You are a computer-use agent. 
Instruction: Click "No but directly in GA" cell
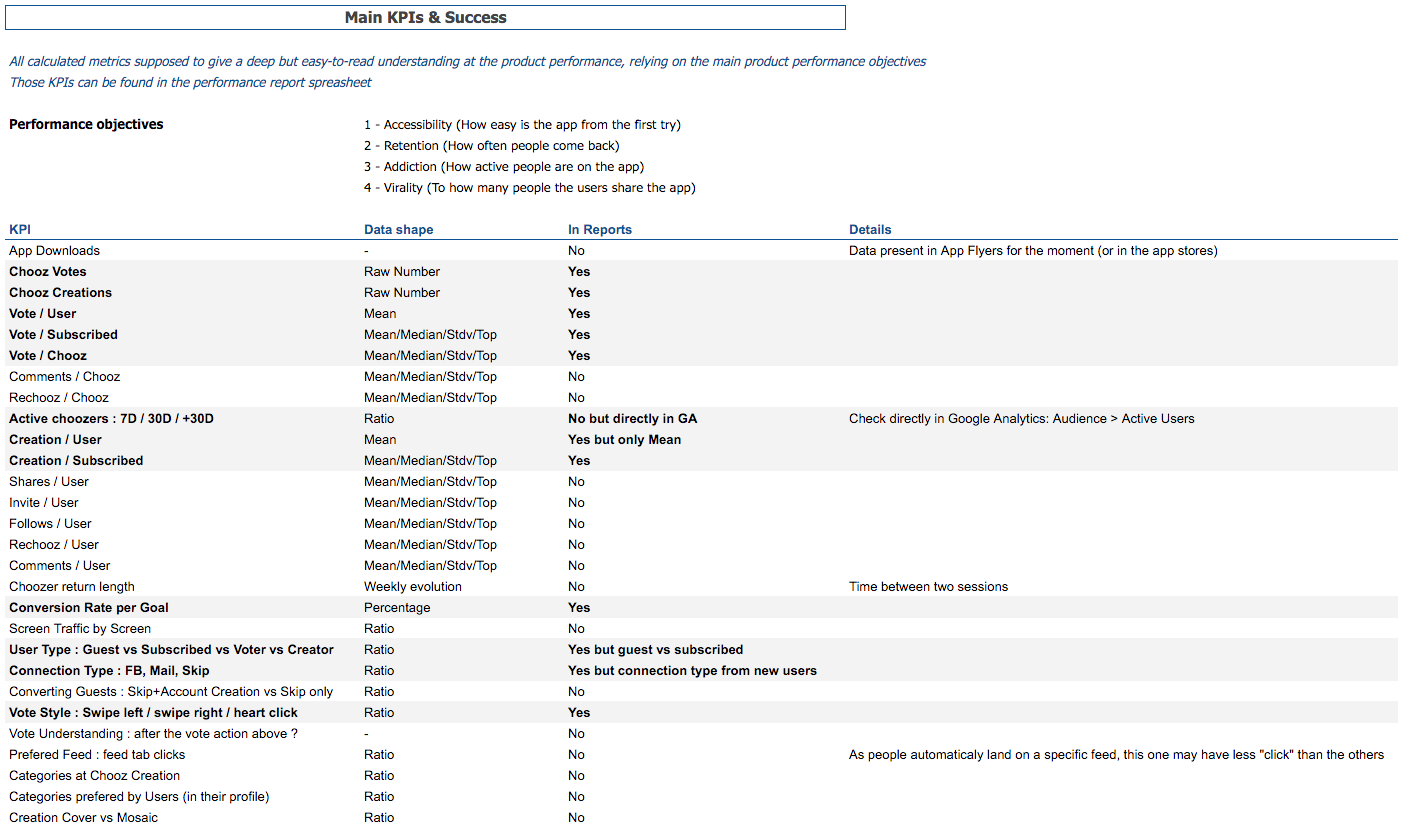[632, 419]
